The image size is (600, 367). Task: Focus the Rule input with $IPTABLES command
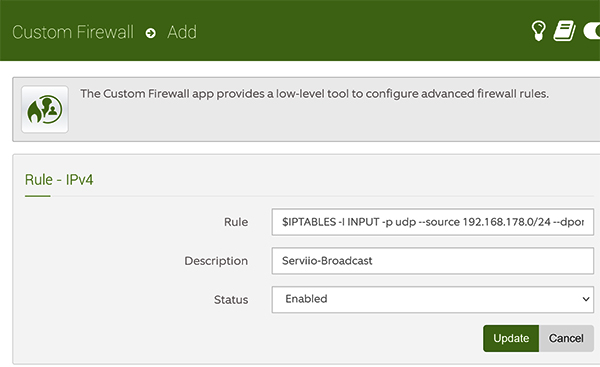[432, 222]
